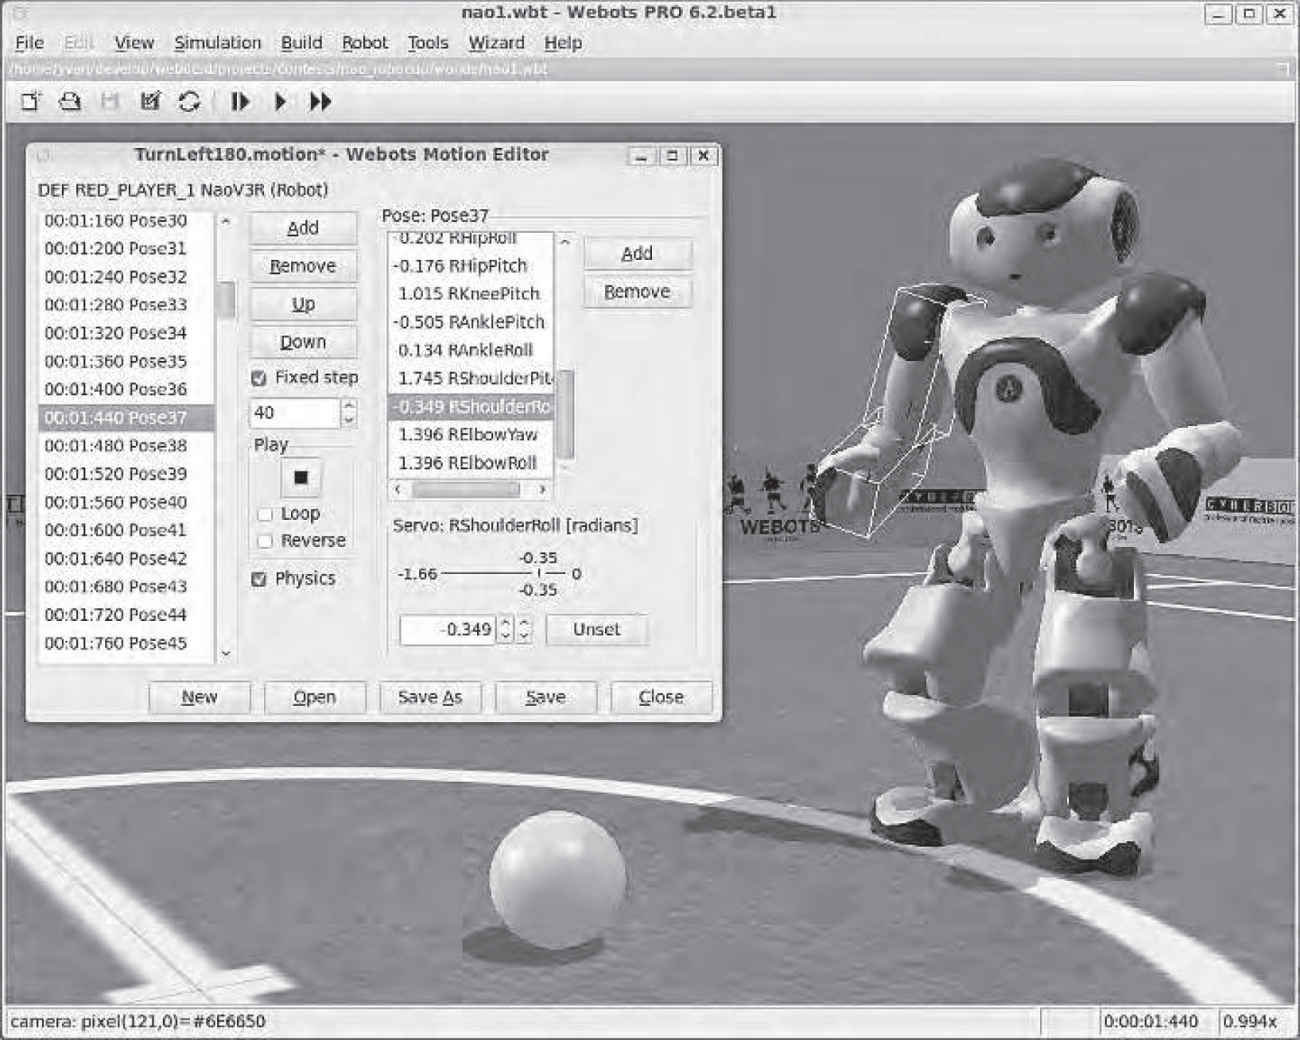Click the Stop button under Play

click(300, 478)
